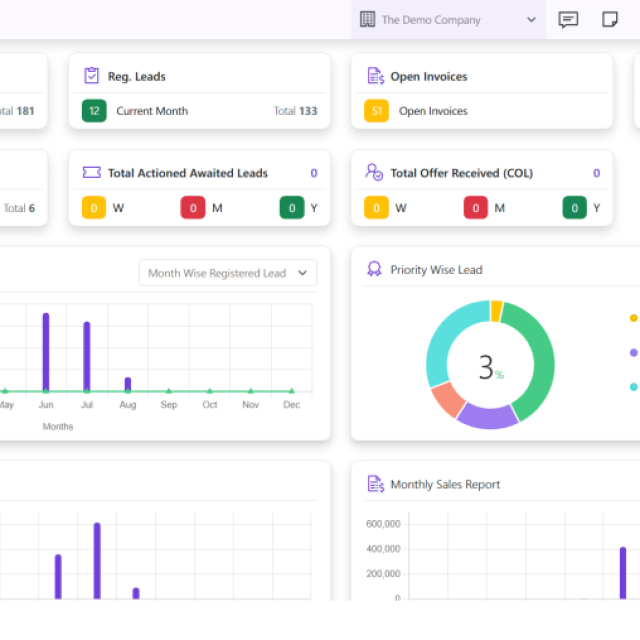Click yellow W badge in Total Offer Received
The width and height of the screenshot is (640, 640).
376,208
